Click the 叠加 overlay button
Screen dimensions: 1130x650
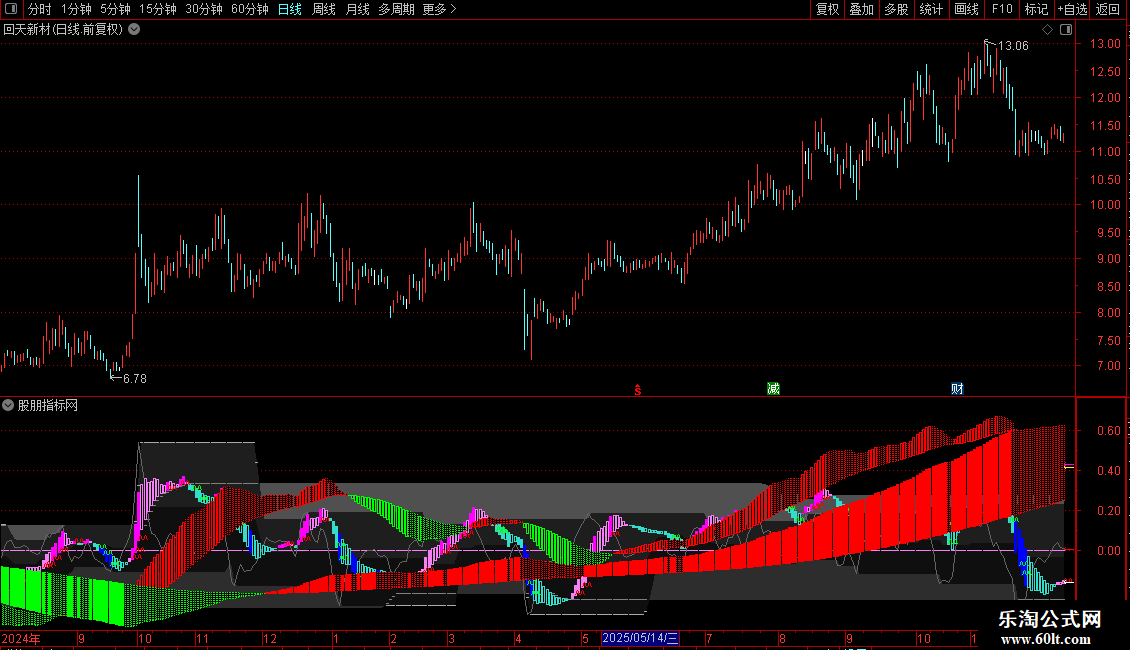[861, 9]
